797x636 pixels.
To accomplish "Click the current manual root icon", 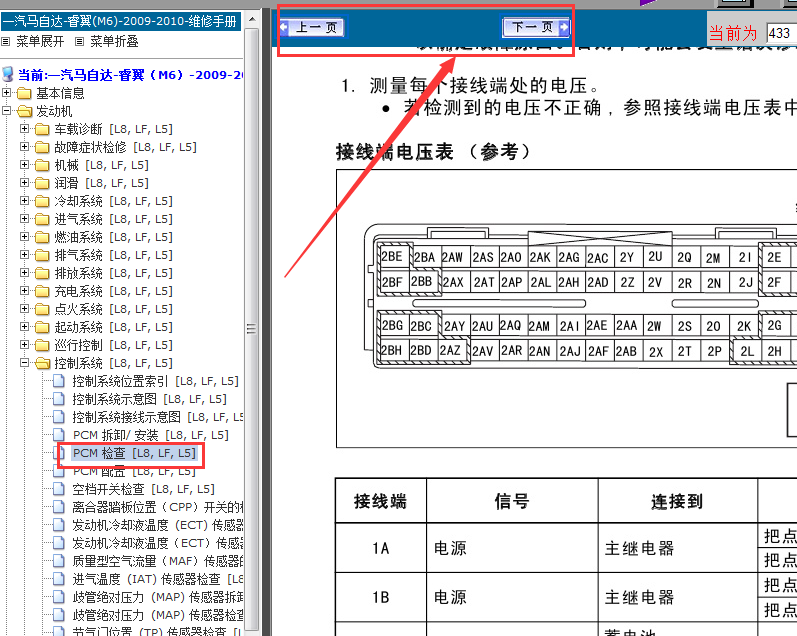I will tap(8, 74).
